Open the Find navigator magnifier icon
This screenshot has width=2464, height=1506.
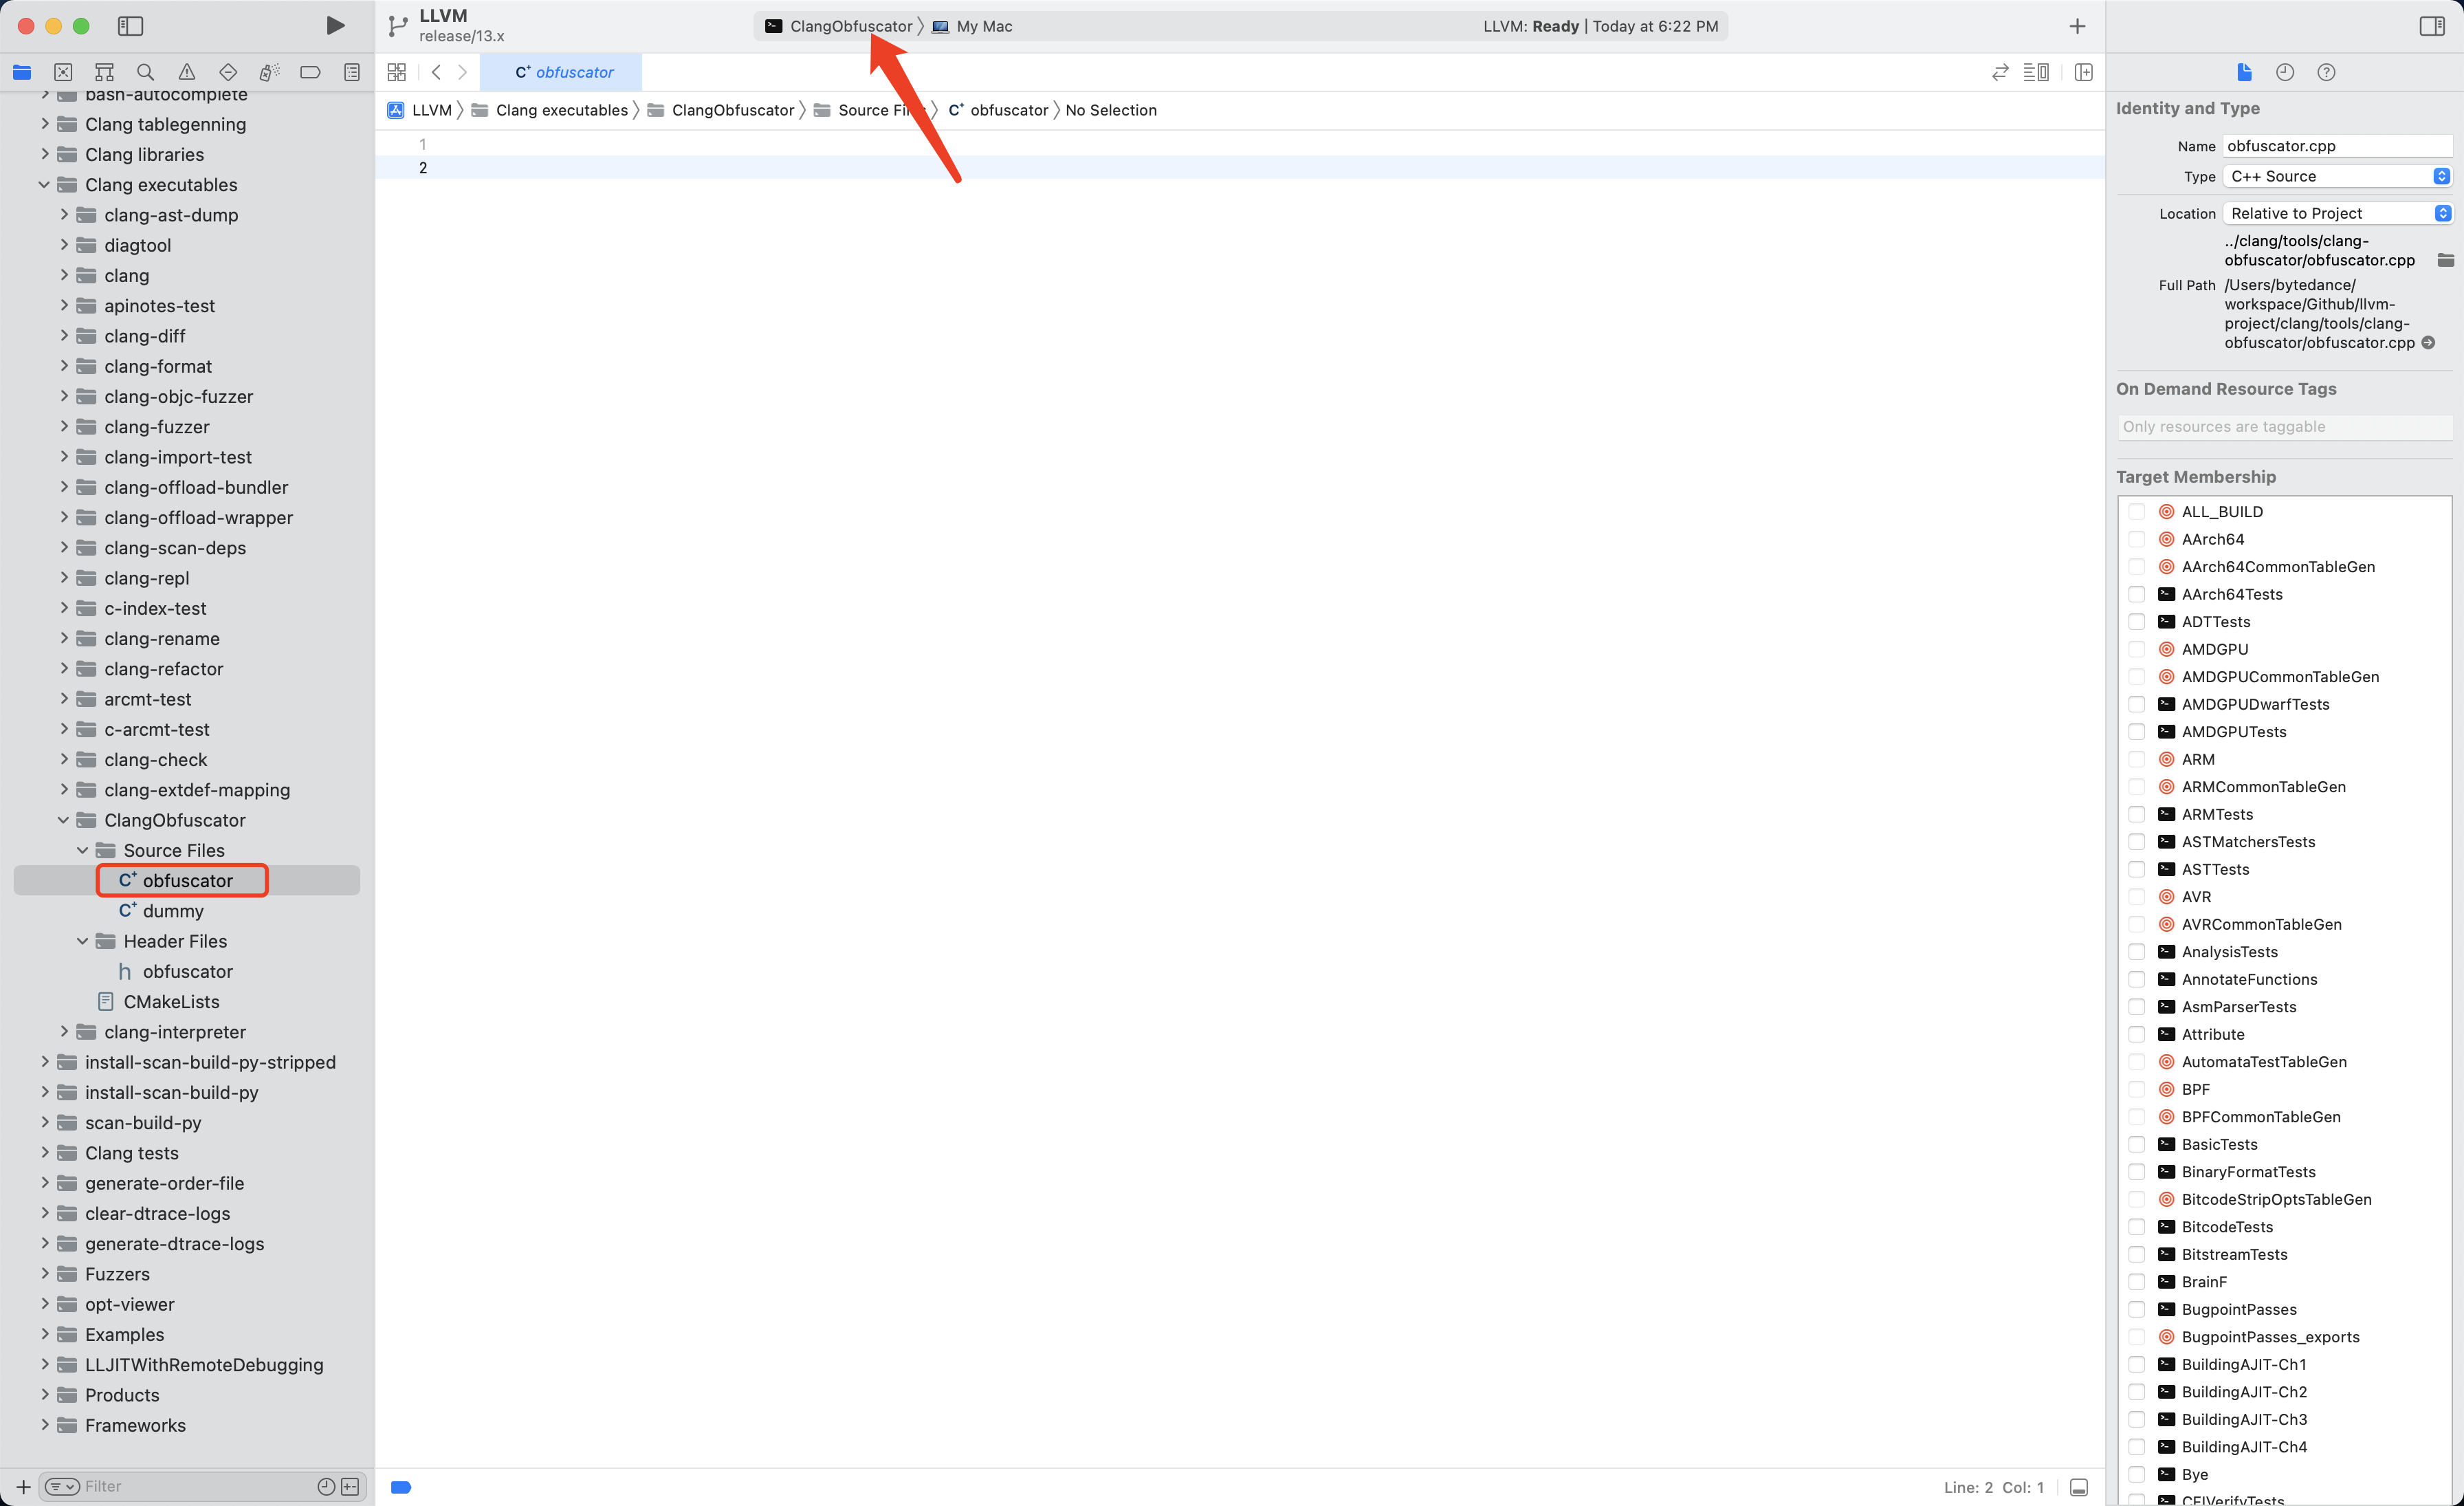pos(146,72)
